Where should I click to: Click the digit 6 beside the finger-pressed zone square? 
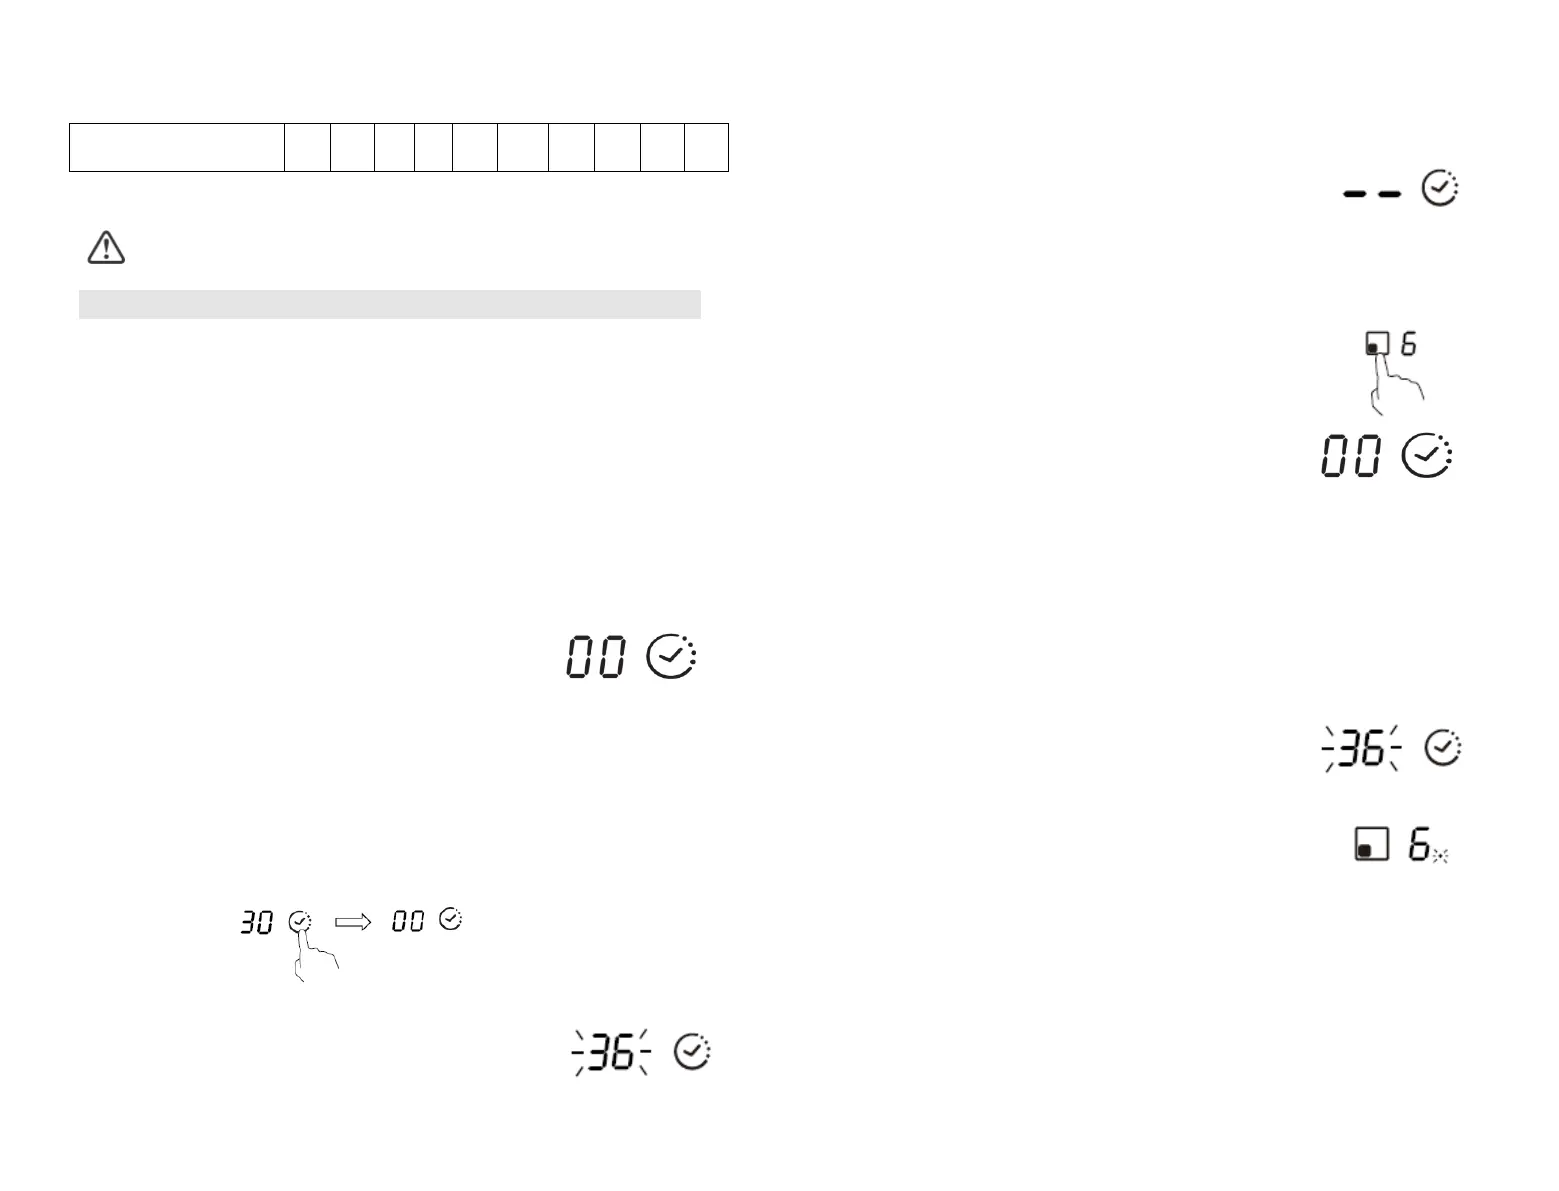[x=1408, y=344]
